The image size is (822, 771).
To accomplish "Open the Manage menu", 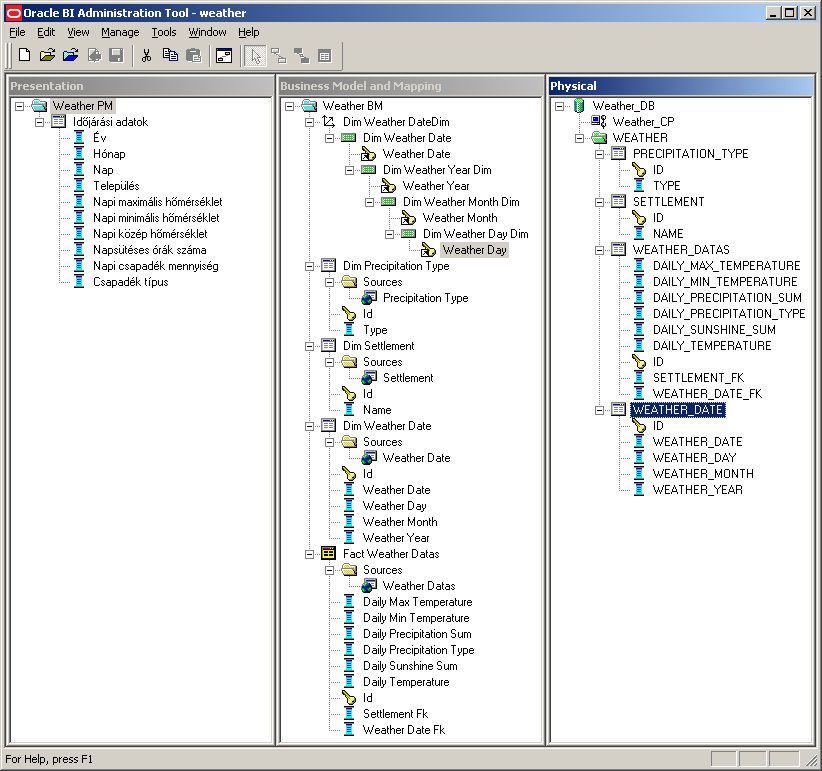I will pyautogui.click(x=120, y=32).
